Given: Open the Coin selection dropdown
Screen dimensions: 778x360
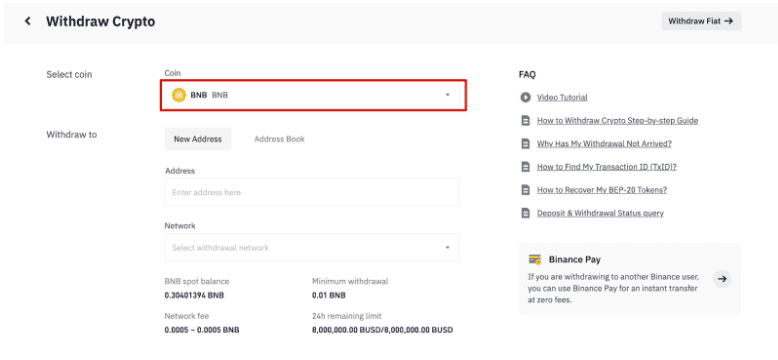Looking at the screenshot, I should (313, 95).
